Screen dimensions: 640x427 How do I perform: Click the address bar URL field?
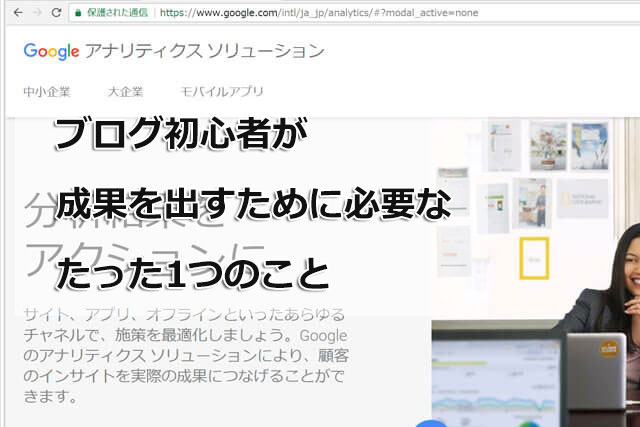pos(354,13)
